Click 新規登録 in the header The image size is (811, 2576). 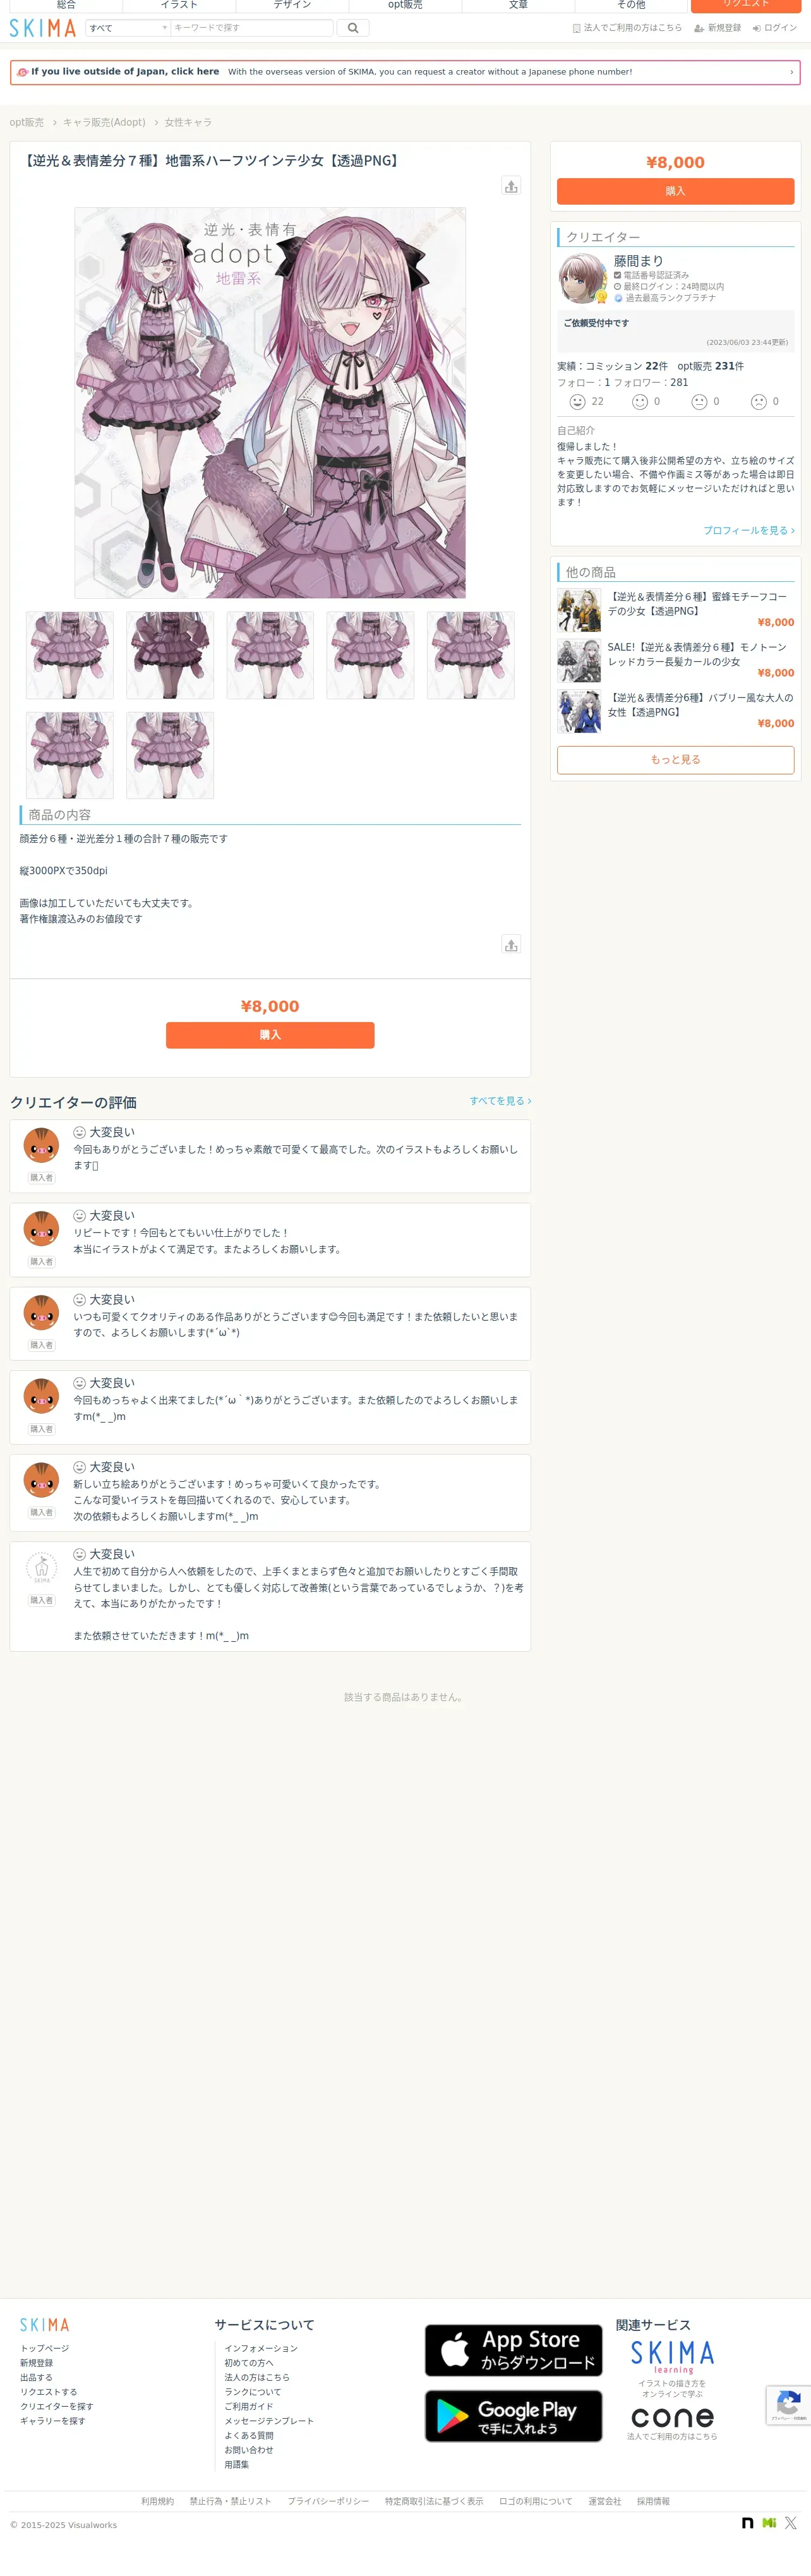[x=718, y=28]
